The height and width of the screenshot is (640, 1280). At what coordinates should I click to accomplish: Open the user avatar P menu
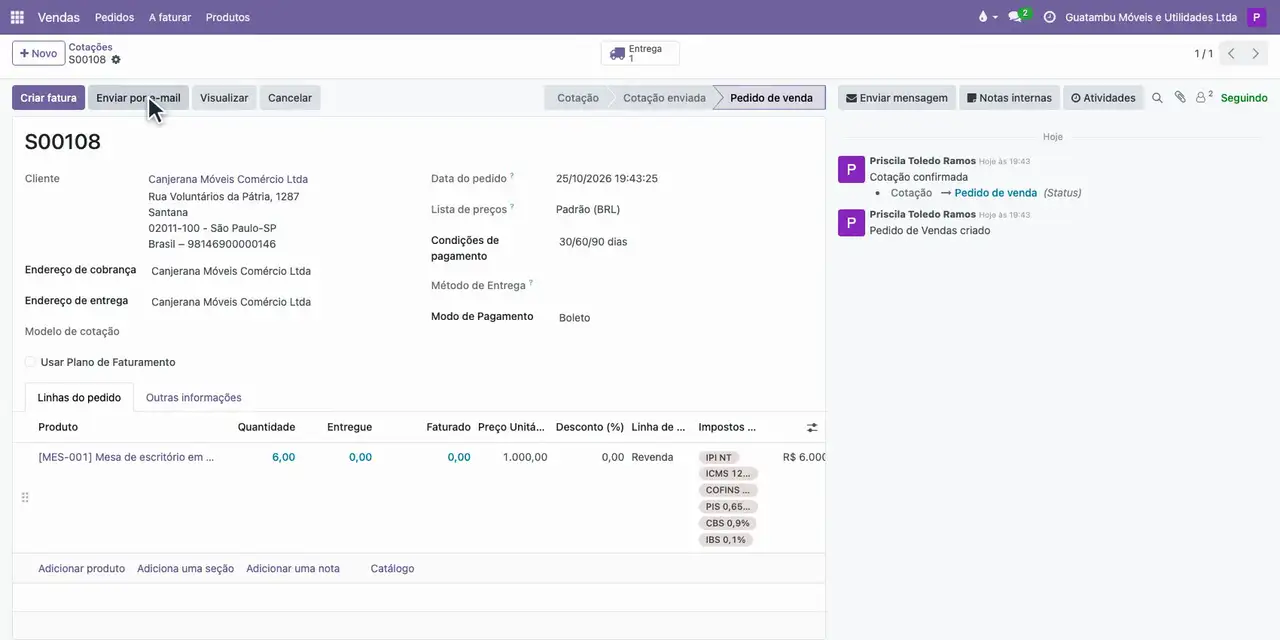[1256, 17]
